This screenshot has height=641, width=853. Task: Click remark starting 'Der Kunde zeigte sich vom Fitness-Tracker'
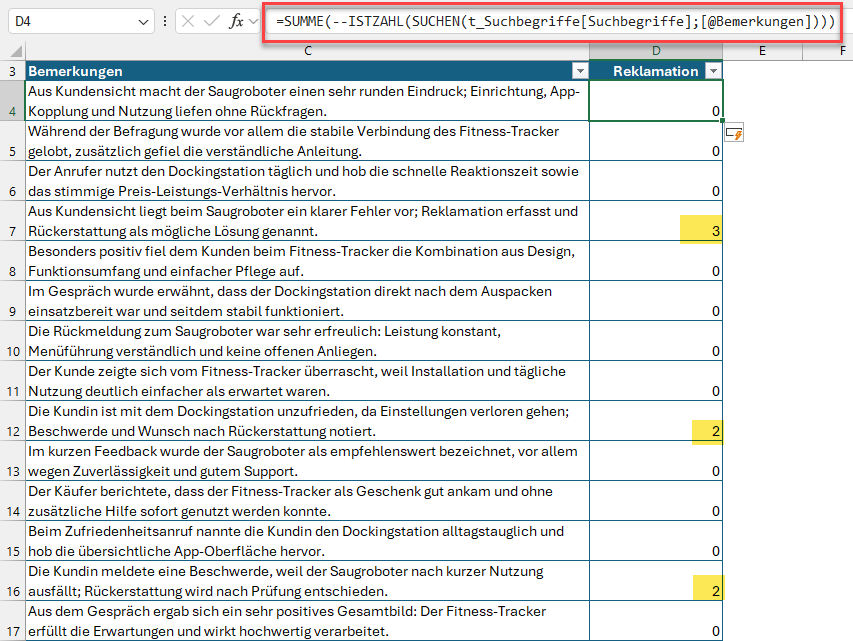[307, 381]
